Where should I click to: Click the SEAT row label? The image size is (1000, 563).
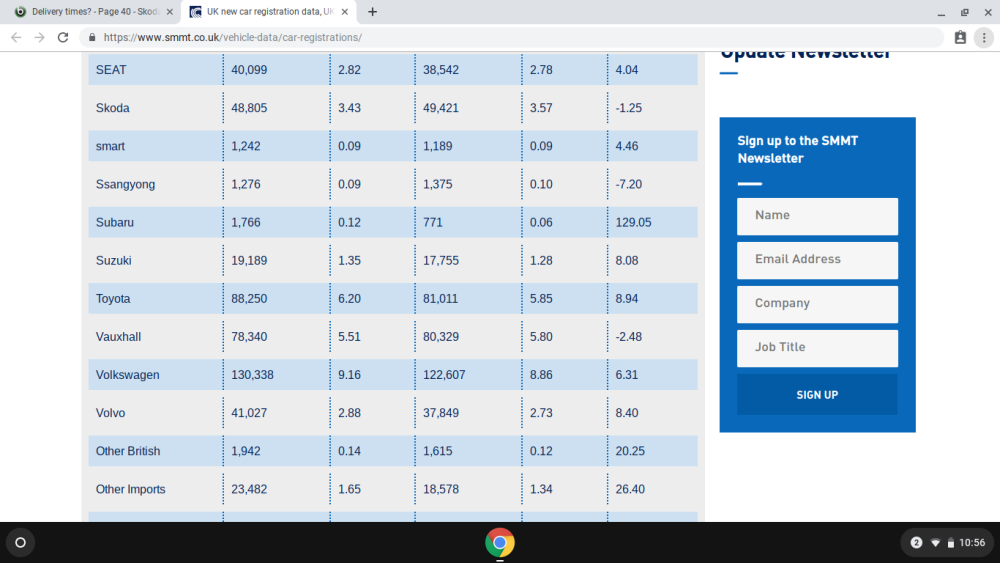coord(111,70)
